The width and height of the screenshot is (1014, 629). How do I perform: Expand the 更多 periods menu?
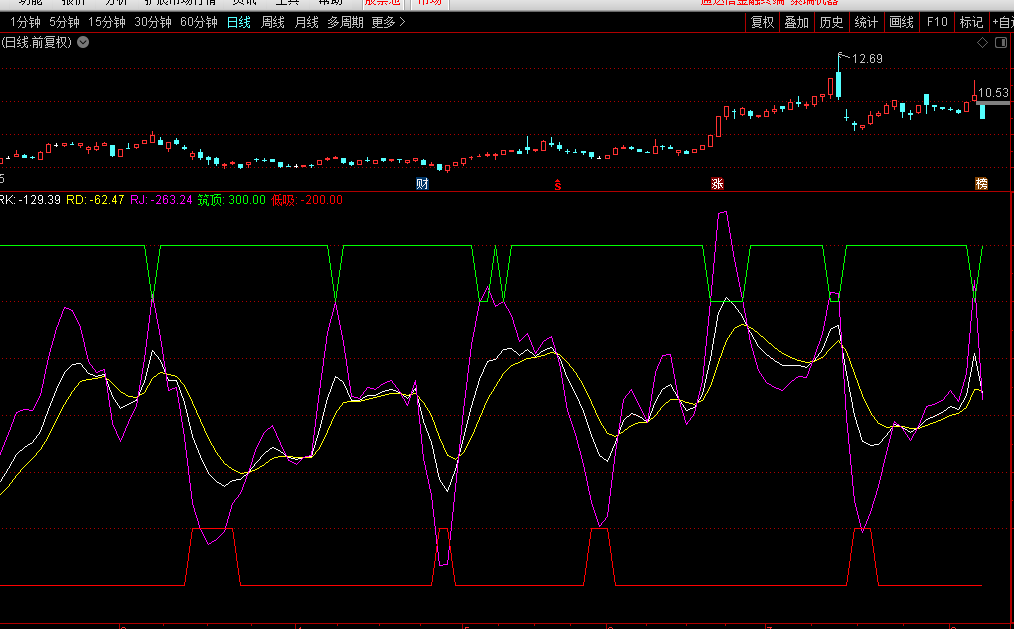click(388, 22)
